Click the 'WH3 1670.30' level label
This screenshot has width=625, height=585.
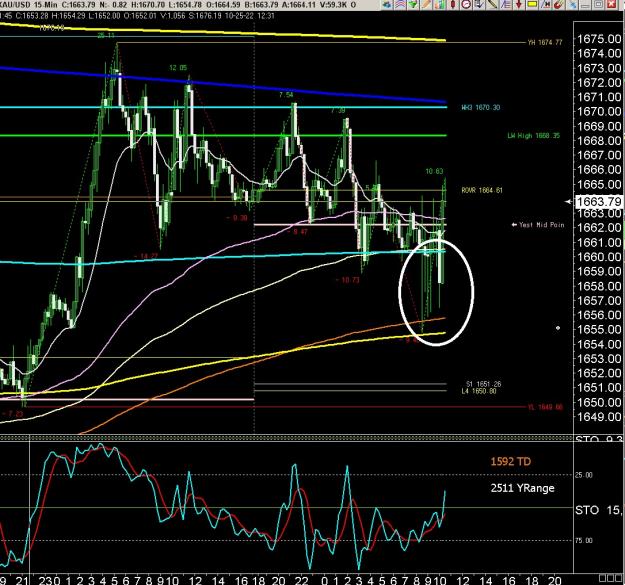[x=481, y=107]
